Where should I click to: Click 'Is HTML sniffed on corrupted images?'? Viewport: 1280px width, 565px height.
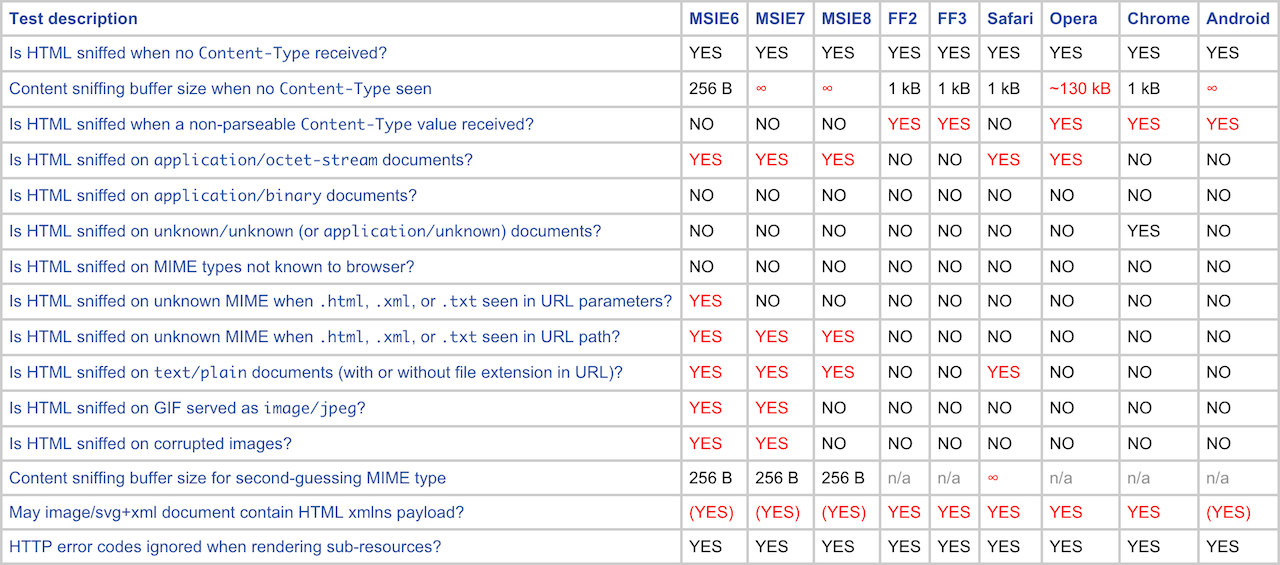click(150, 444)
